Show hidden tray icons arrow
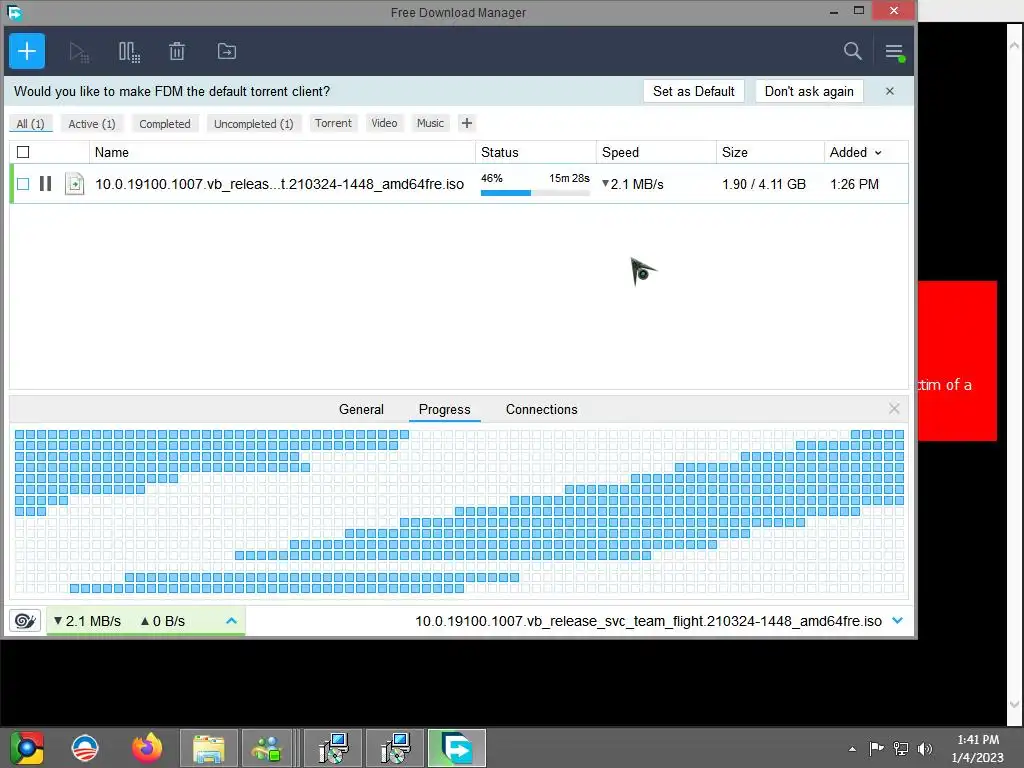 coord(852,749)
